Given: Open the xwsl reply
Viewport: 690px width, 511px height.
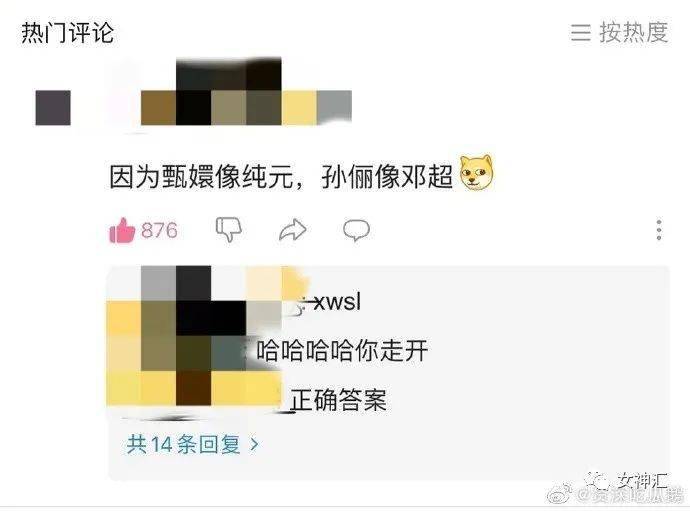Looking at the screenshot, I should click(337, 302).
